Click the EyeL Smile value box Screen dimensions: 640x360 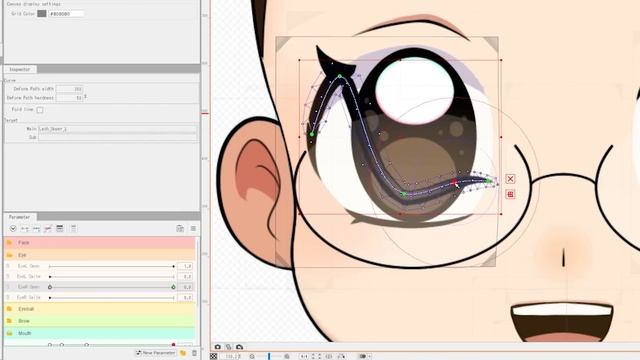click(x=185, y=277)
